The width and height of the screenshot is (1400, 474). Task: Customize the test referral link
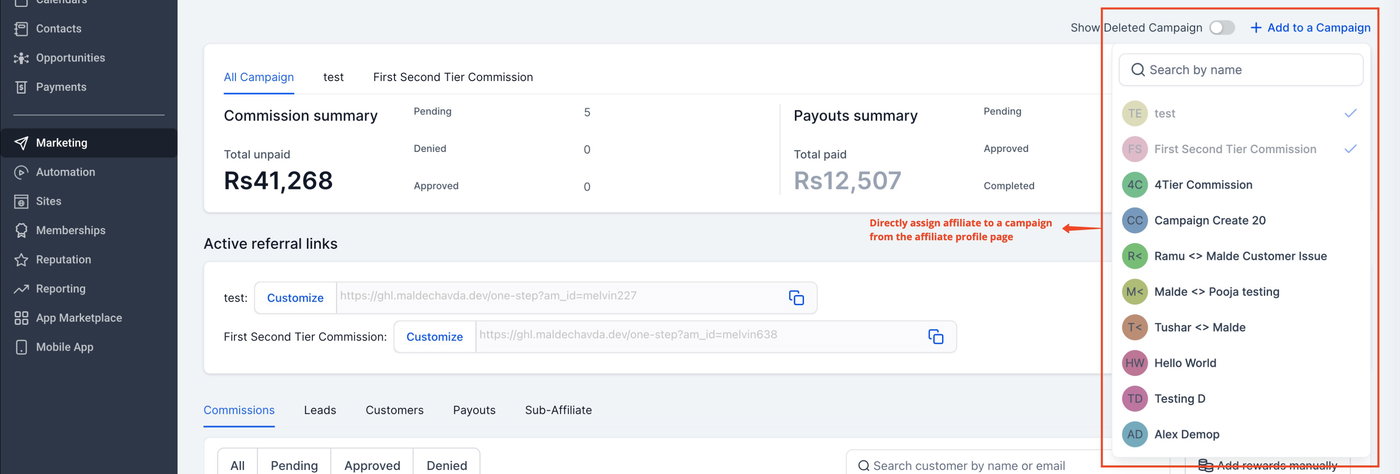pos(295,298)
